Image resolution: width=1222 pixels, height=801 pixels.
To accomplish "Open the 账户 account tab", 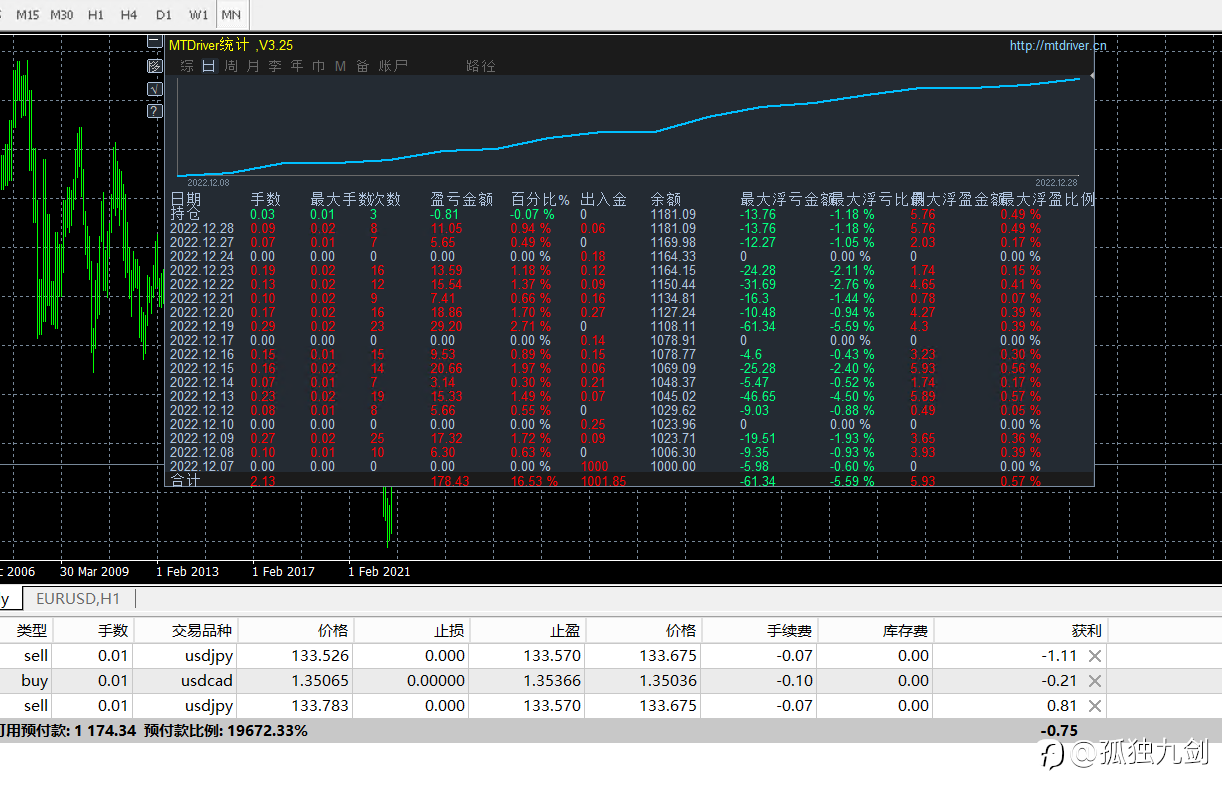I will click(x=393, y=66).
